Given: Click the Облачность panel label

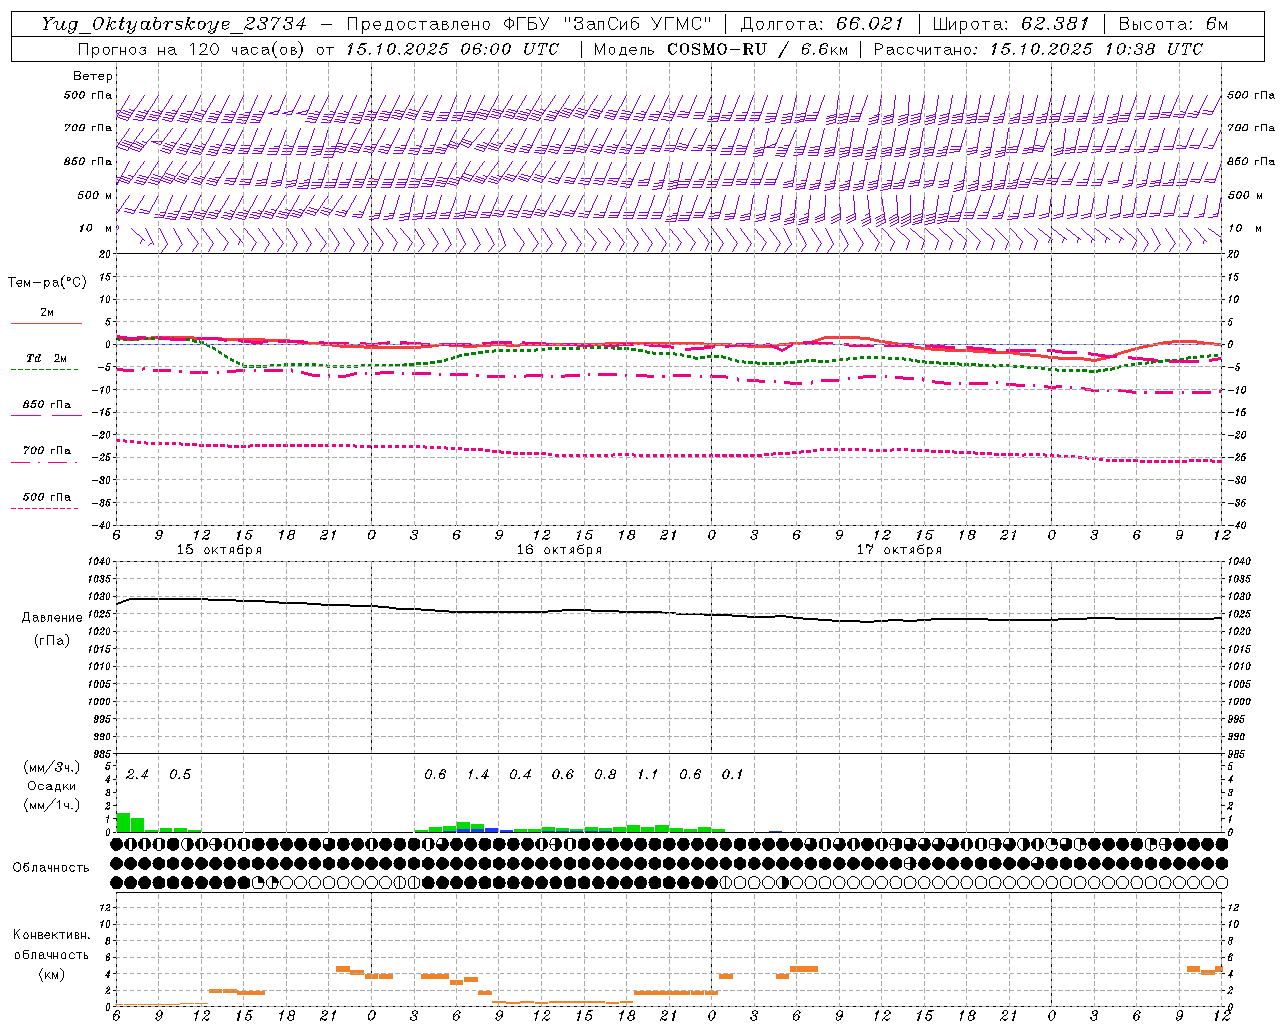Looking at the screenshot, I should [x=51, y=868].
